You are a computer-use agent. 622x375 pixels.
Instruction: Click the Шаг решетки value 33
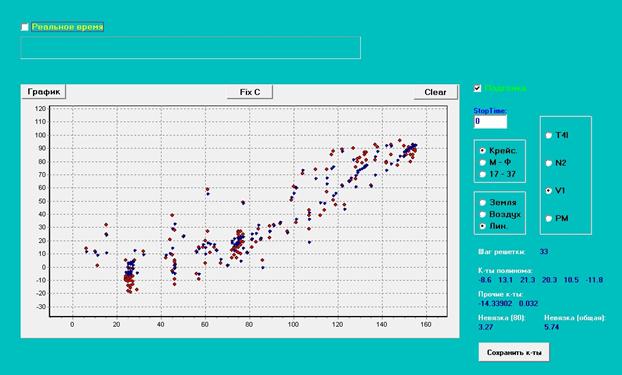tap(544, 252)
